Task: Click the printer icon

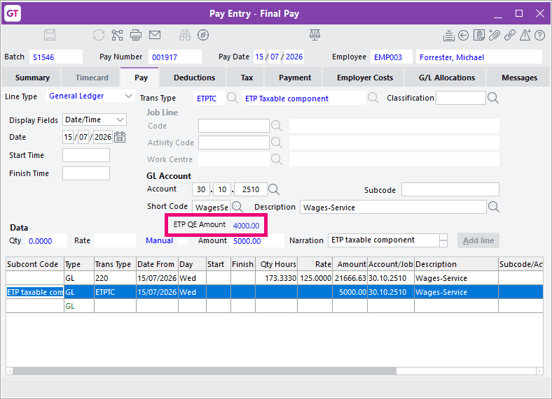Action: click(x=136, y=35)
